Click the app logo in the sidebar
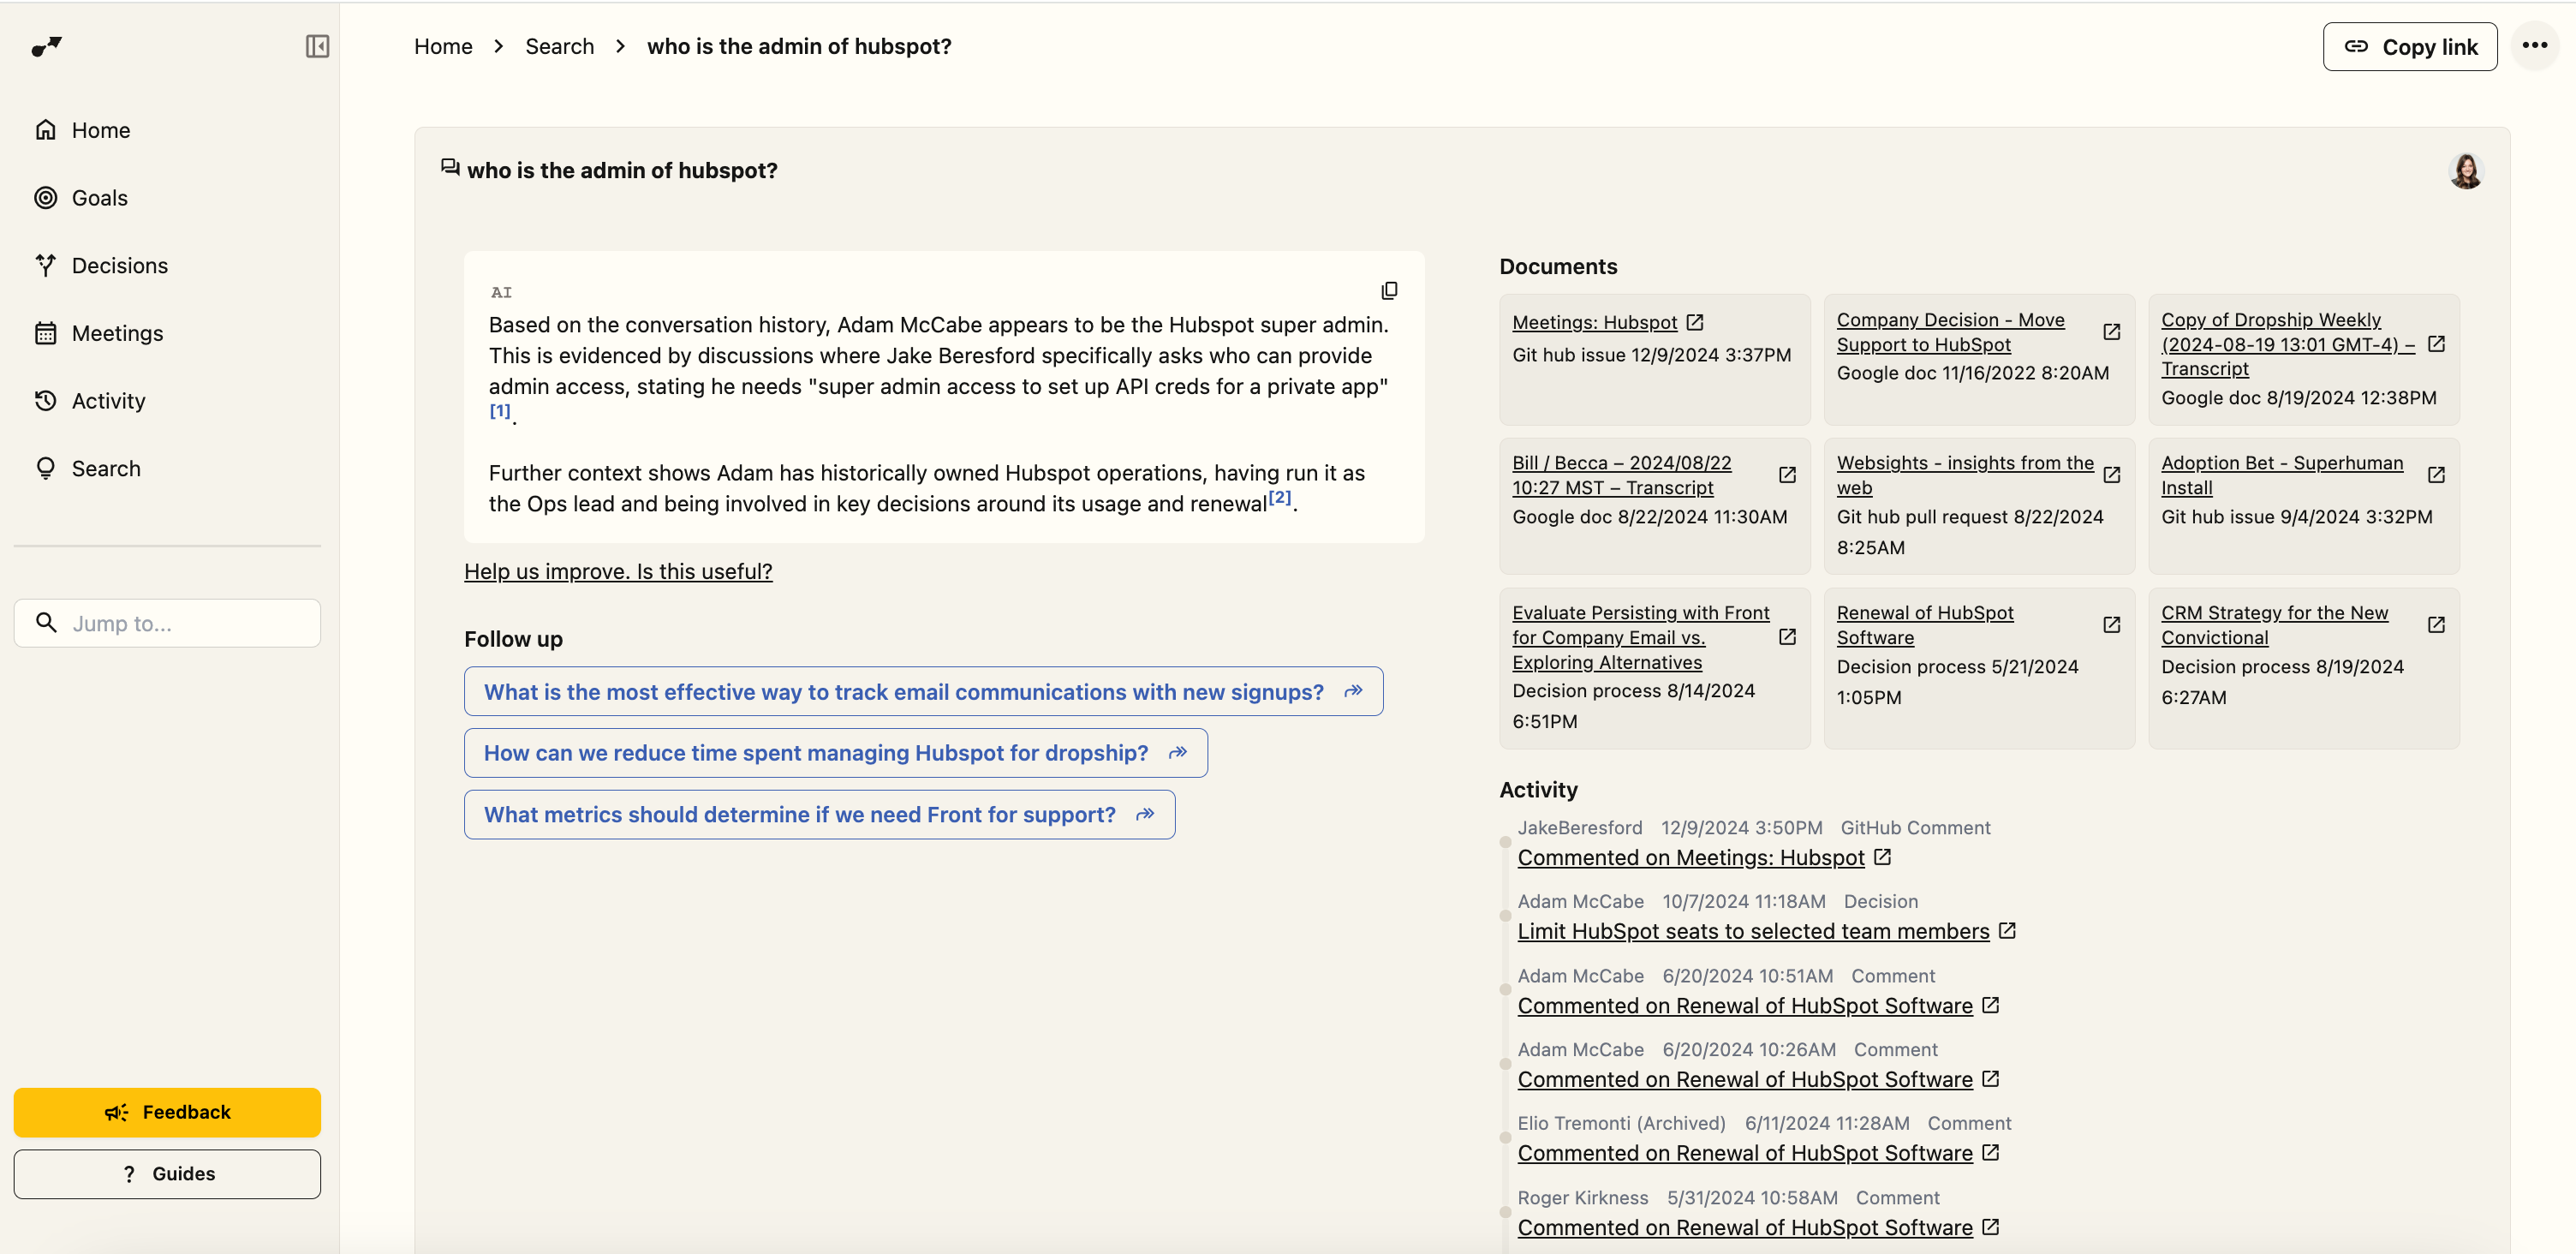The width and height of the screenshot is (2576, 1254). 46,46
